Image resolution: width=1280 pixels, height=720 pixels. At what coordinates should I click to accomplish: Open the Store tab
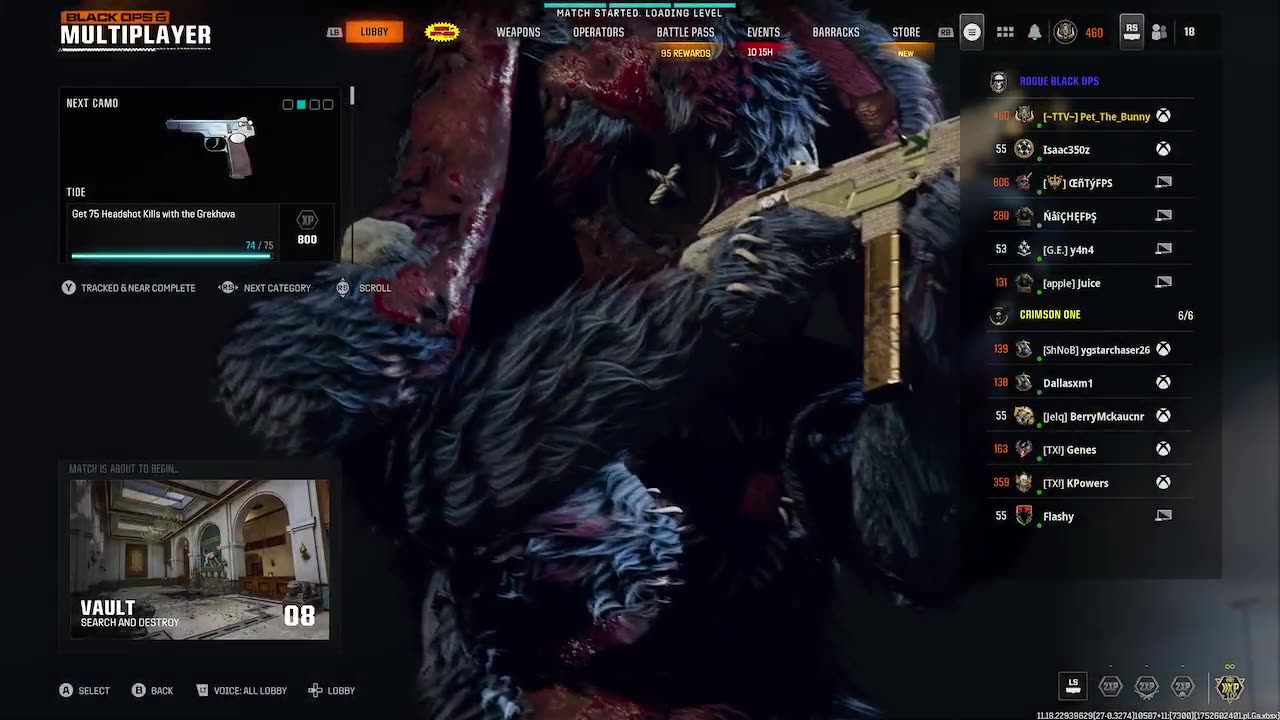[906, 32]
